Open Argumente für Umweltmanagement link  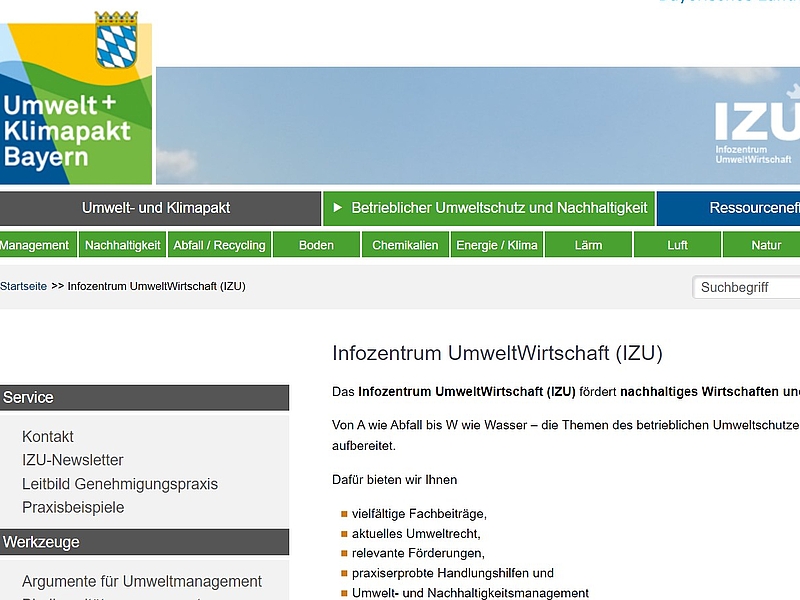pyautogui.click(x=142, y=581)
